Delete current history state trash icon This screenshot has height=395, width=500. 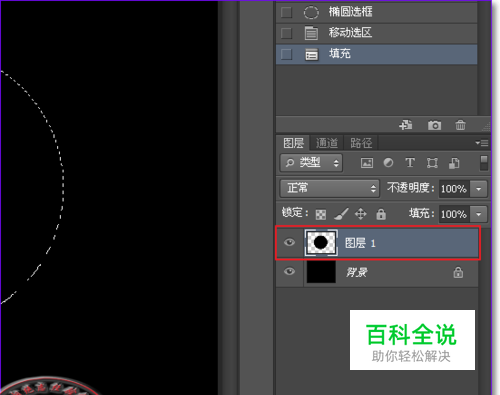coord(460,125)
